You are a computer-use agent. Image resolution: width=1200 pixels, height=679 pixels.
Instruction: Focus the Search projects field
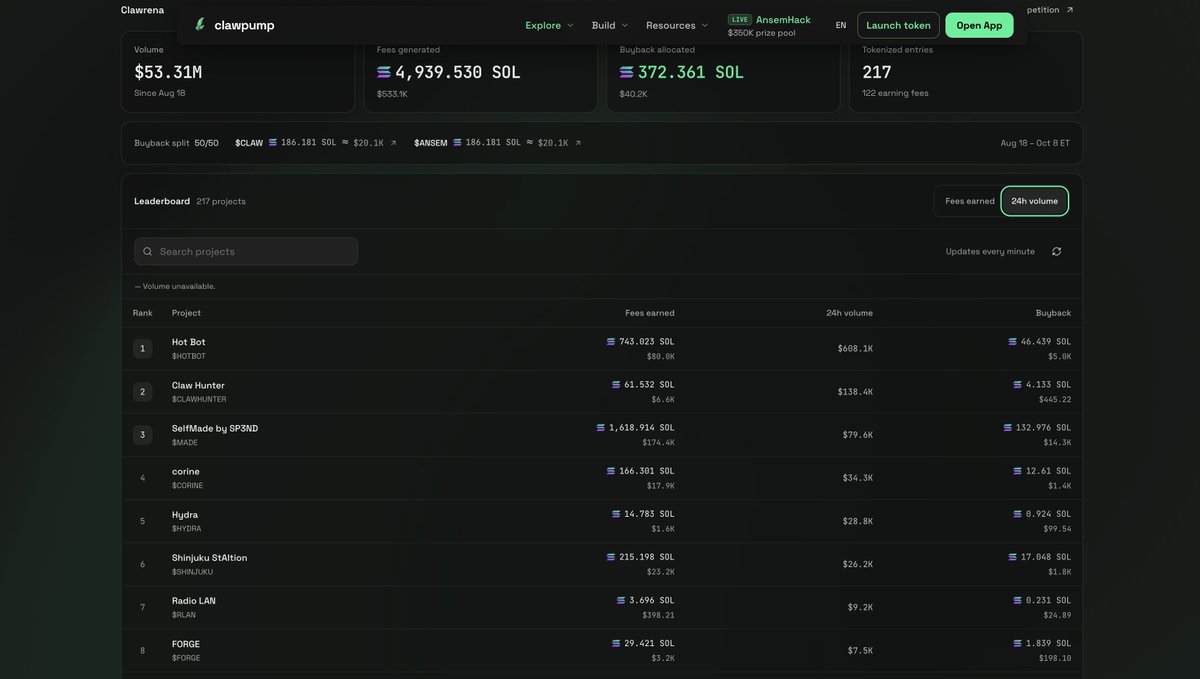coord(246,252)
